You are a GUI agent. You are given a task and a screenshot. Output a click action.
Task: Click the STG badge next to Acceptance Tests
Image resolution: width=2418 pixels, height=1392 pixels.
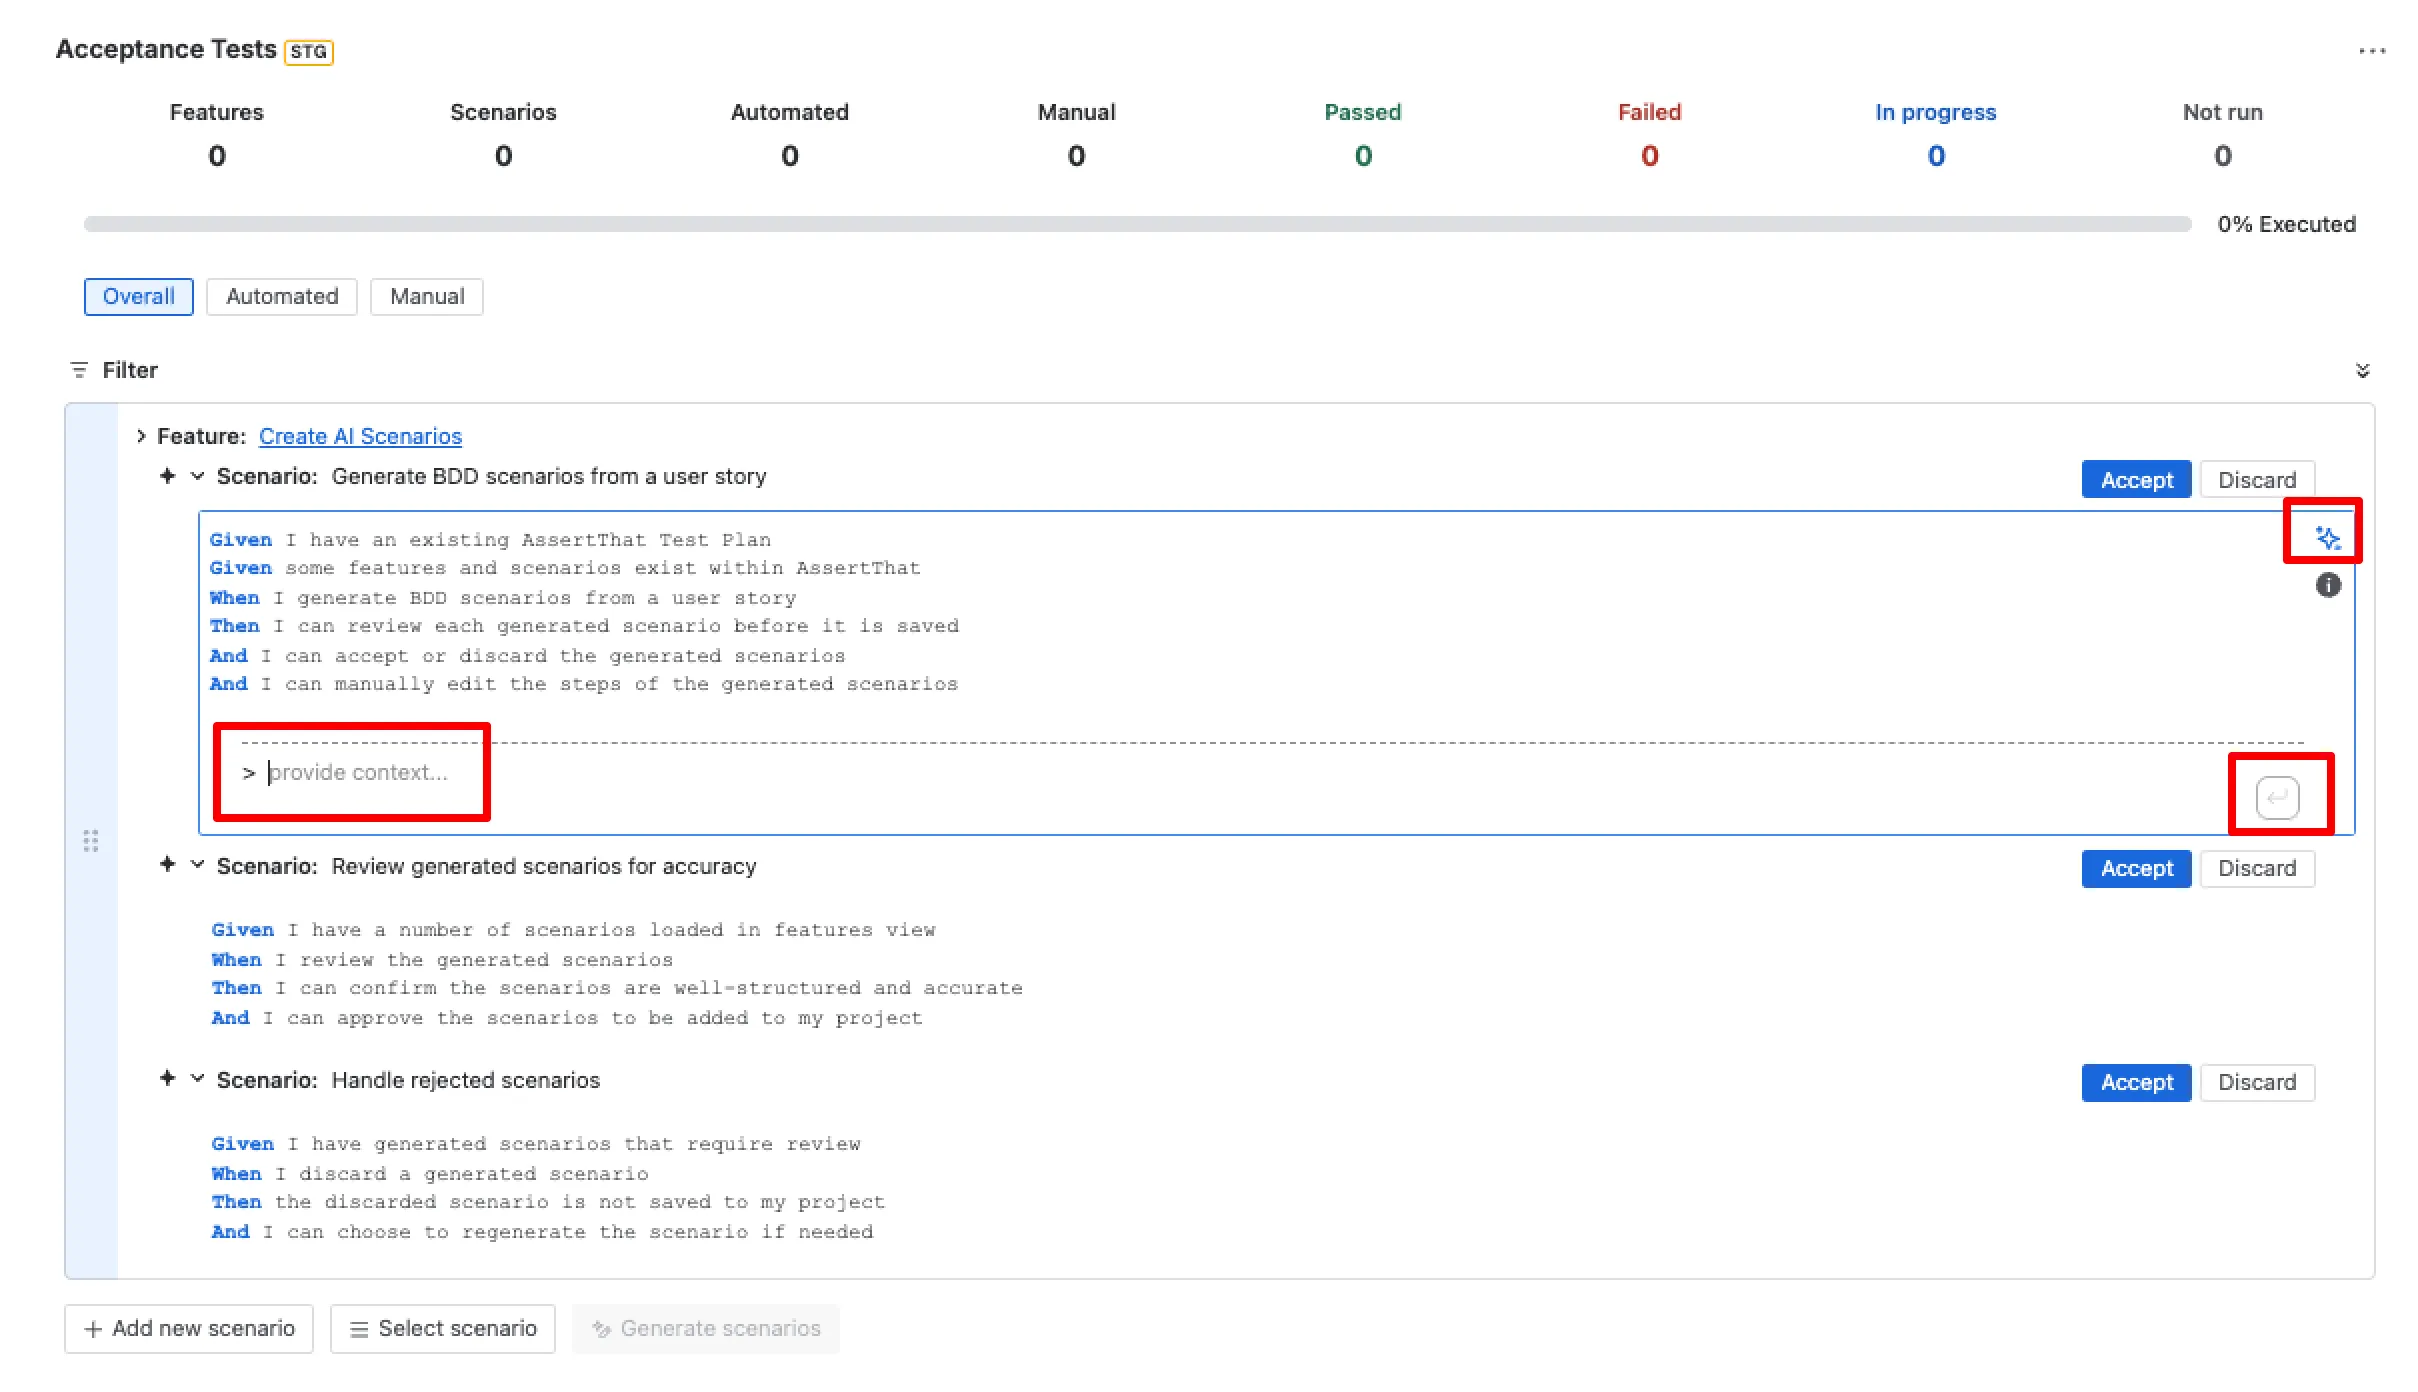(x=308, y=51)
